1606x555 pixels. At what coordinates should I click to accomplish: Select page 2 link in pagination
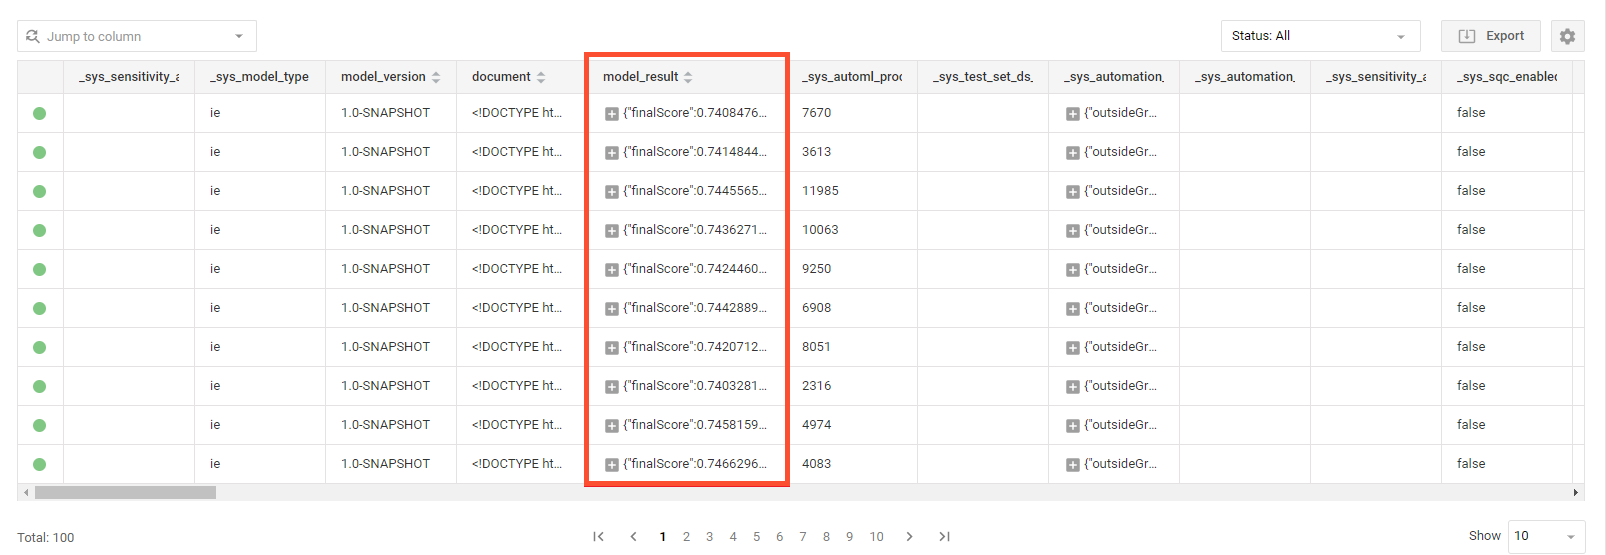tap(686, 537)
